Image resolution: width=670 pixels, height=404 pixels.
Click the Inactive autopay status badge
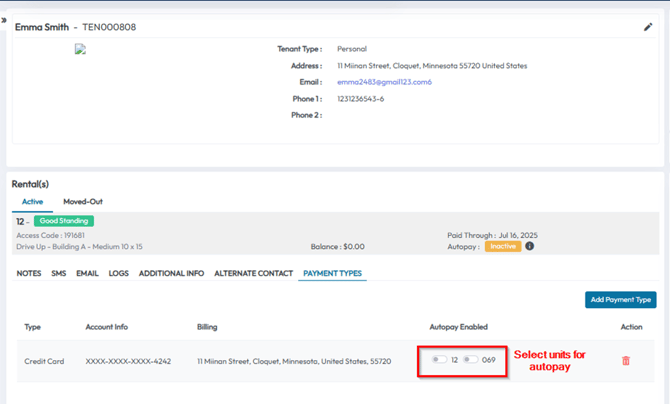pos(503,246)
